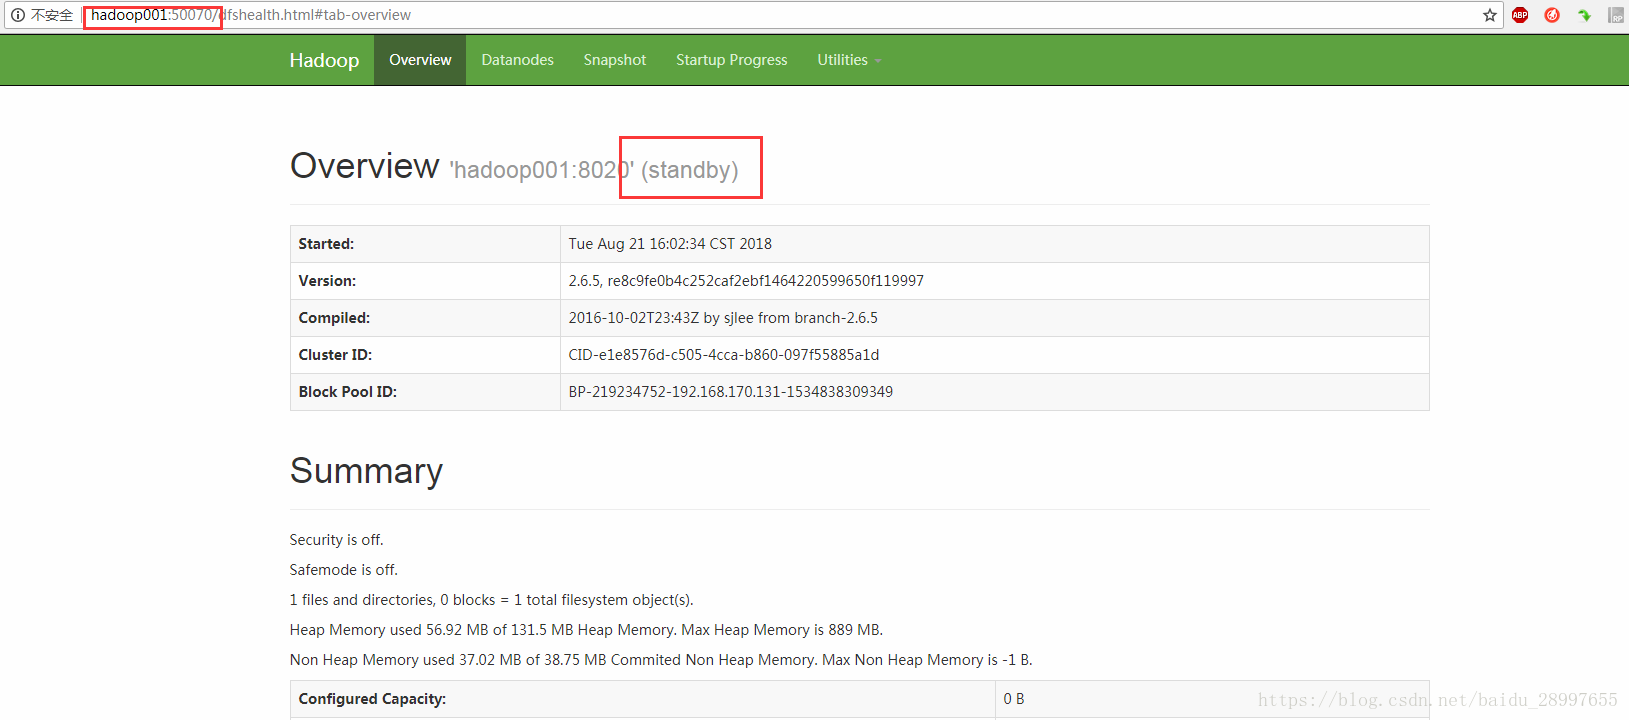Click the 'hadoop001:8020' namenode address text

542,170
